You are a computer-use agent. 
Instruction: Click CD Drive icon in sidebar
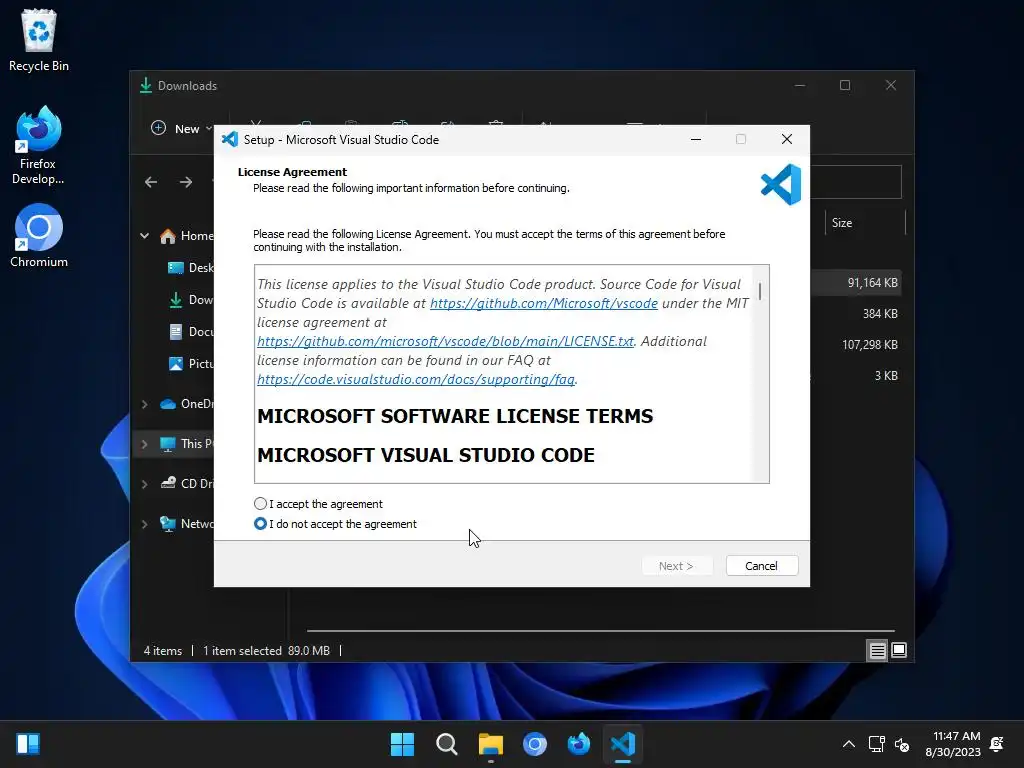click(168, 483)
